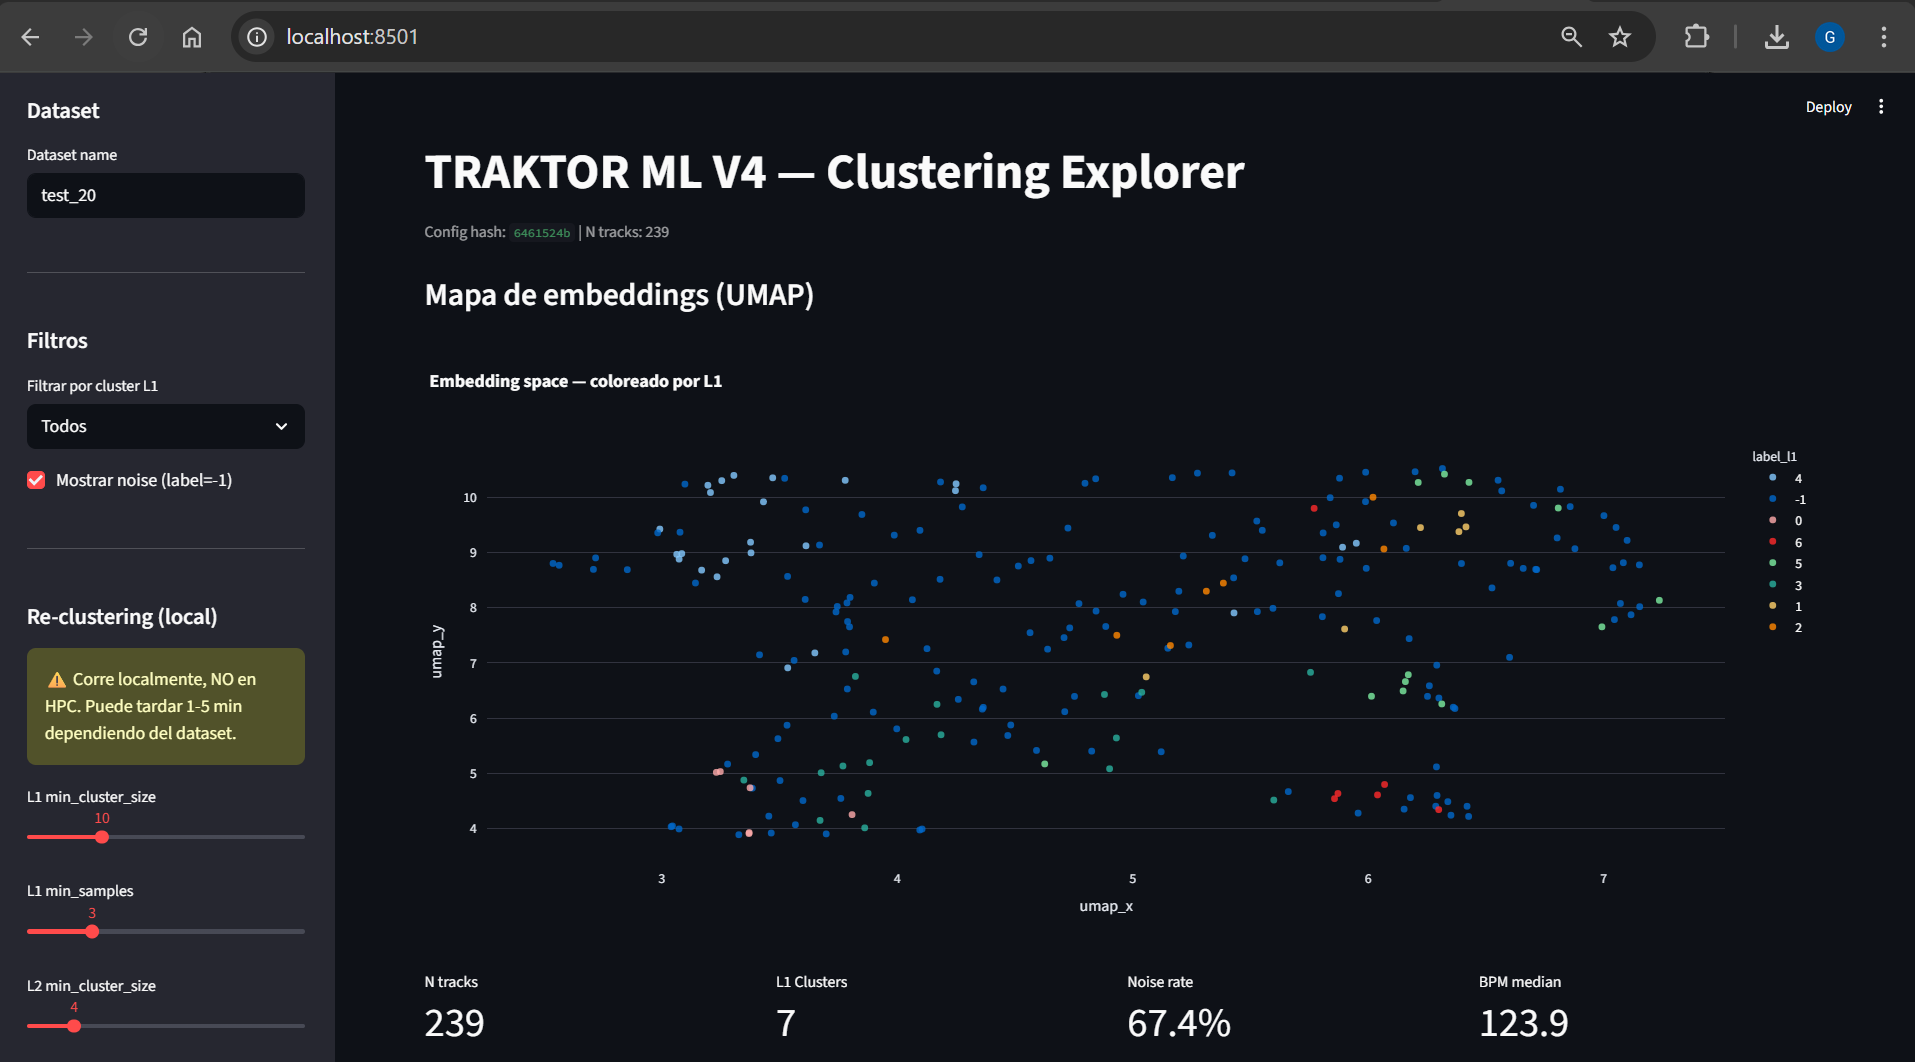View site information icon in address bar
Screen dimensions: 1915x1062
[257, 37]
